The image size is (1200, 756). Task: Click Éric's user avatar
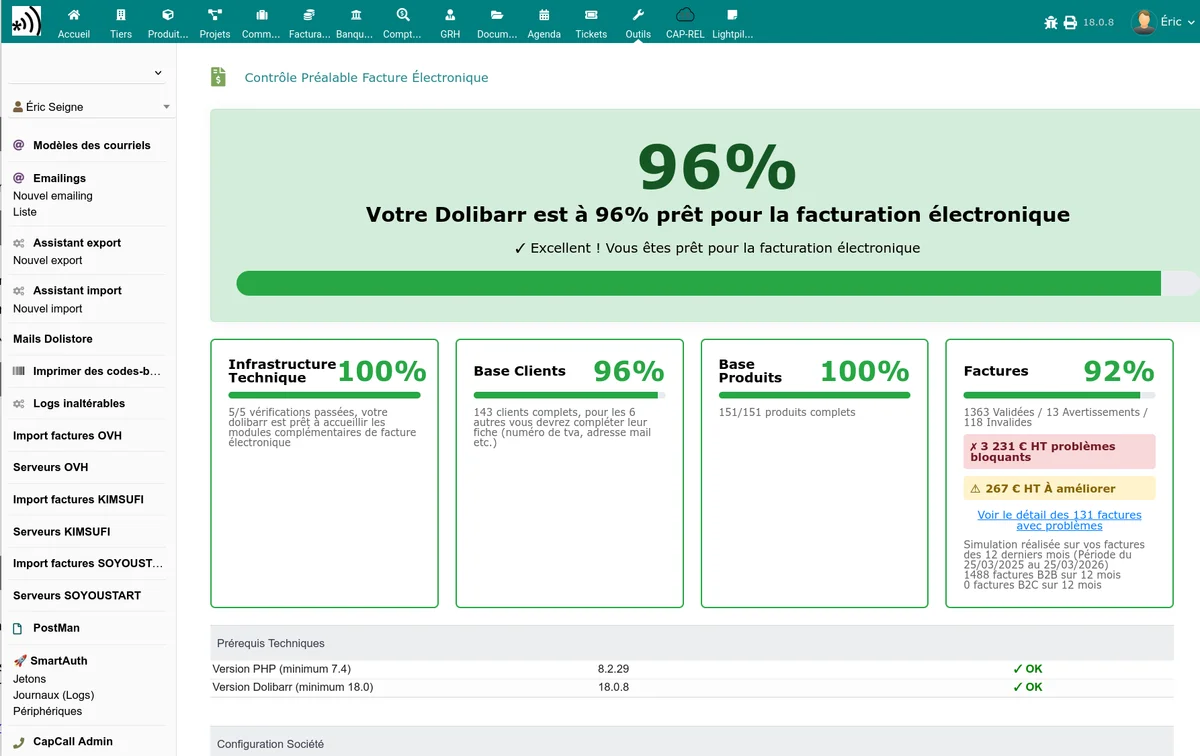click(x=1144, y=22)
